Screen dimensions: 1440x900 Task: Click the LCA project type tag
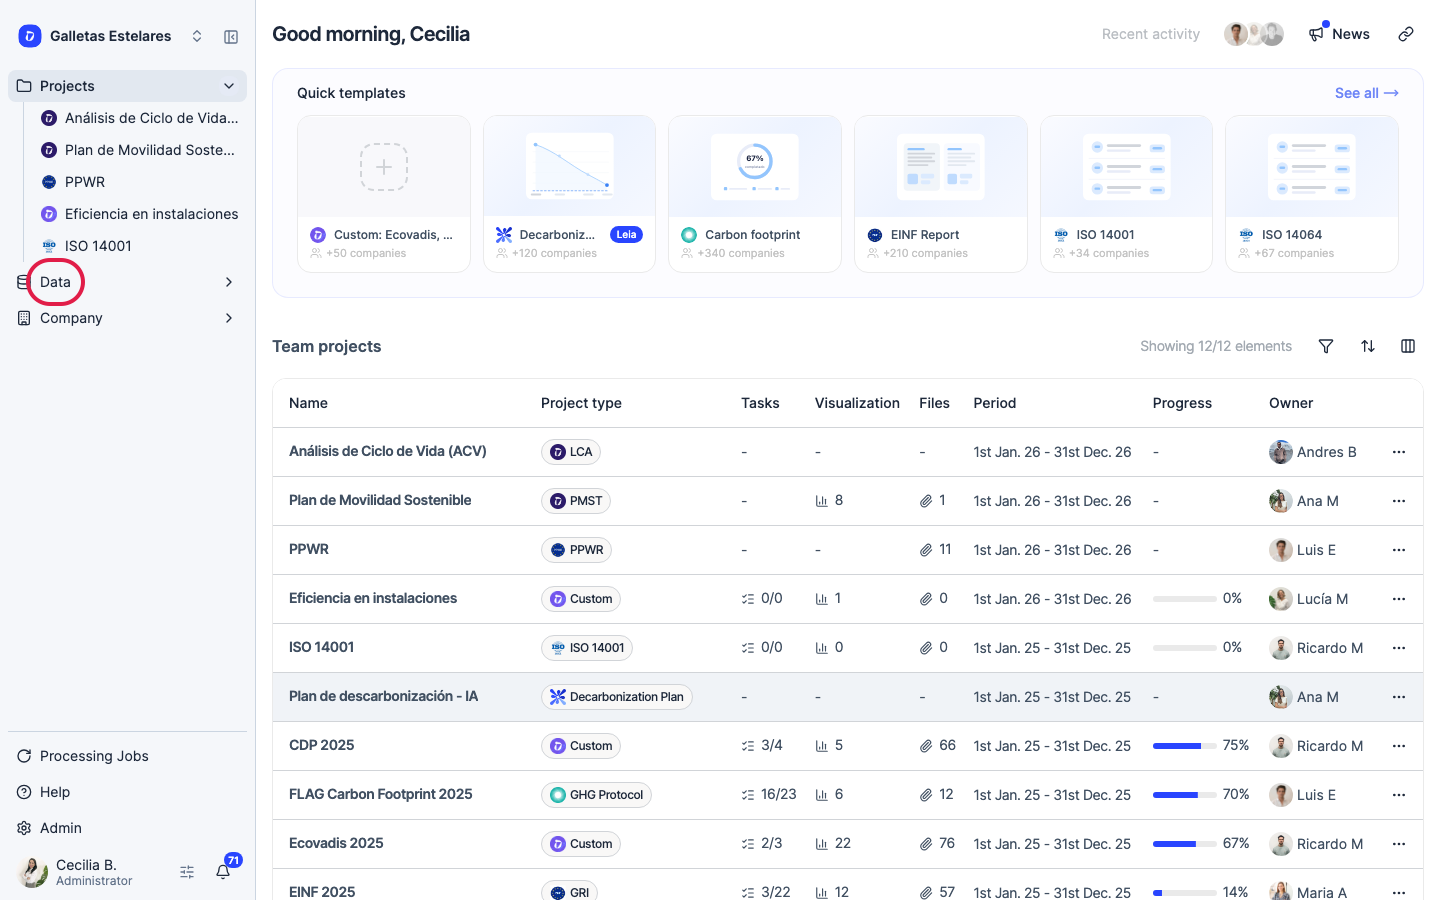(x=571, y=452)
